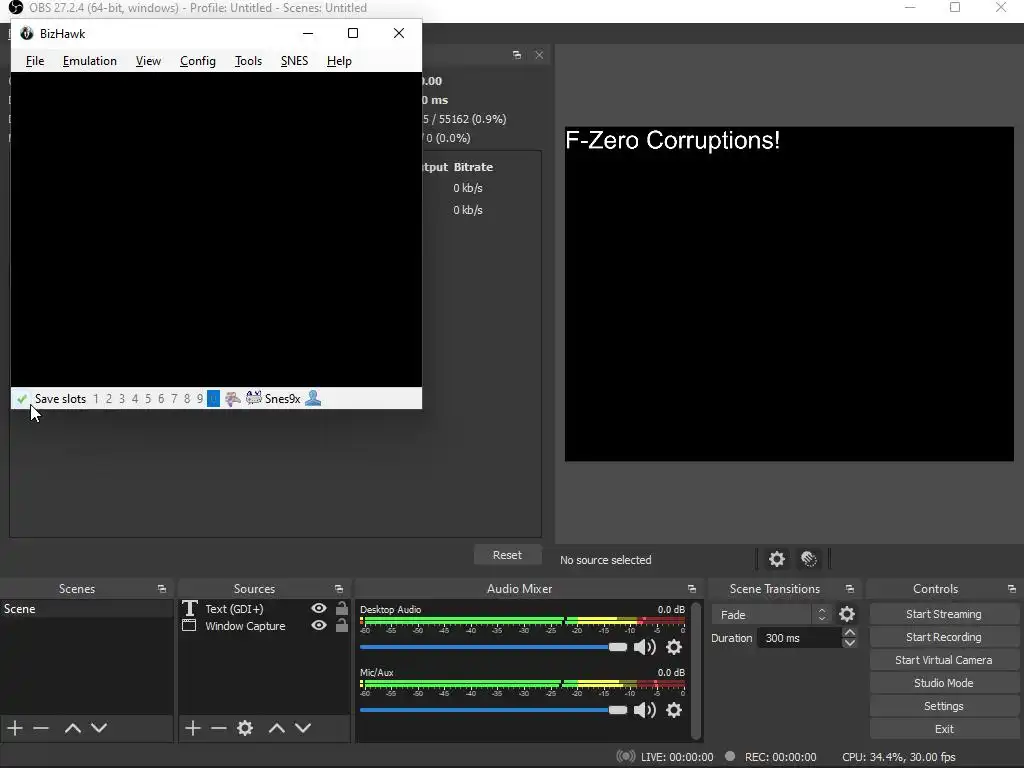Undock the OBS Stats panel
Image resolution: width=1024 pixels, height=768 pixels.
point(517,55)
